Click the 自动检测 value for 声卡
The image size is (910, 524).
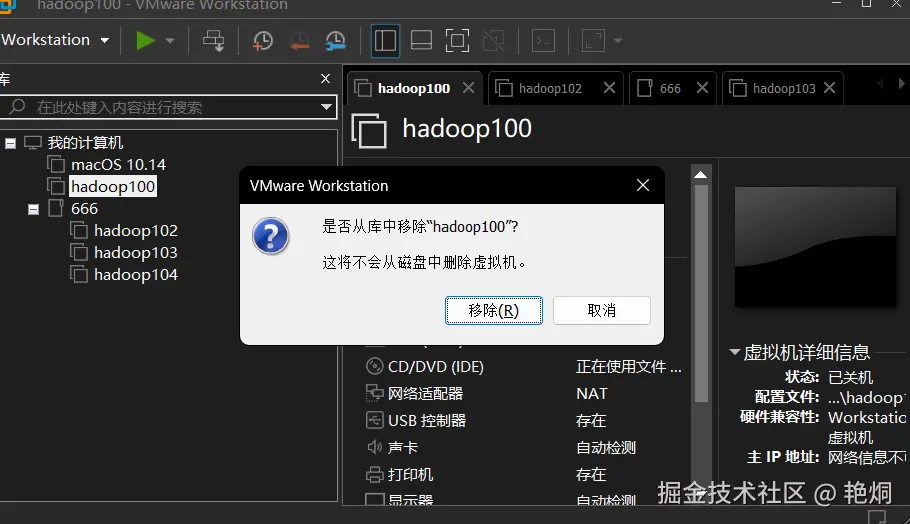tap(606, 447)
